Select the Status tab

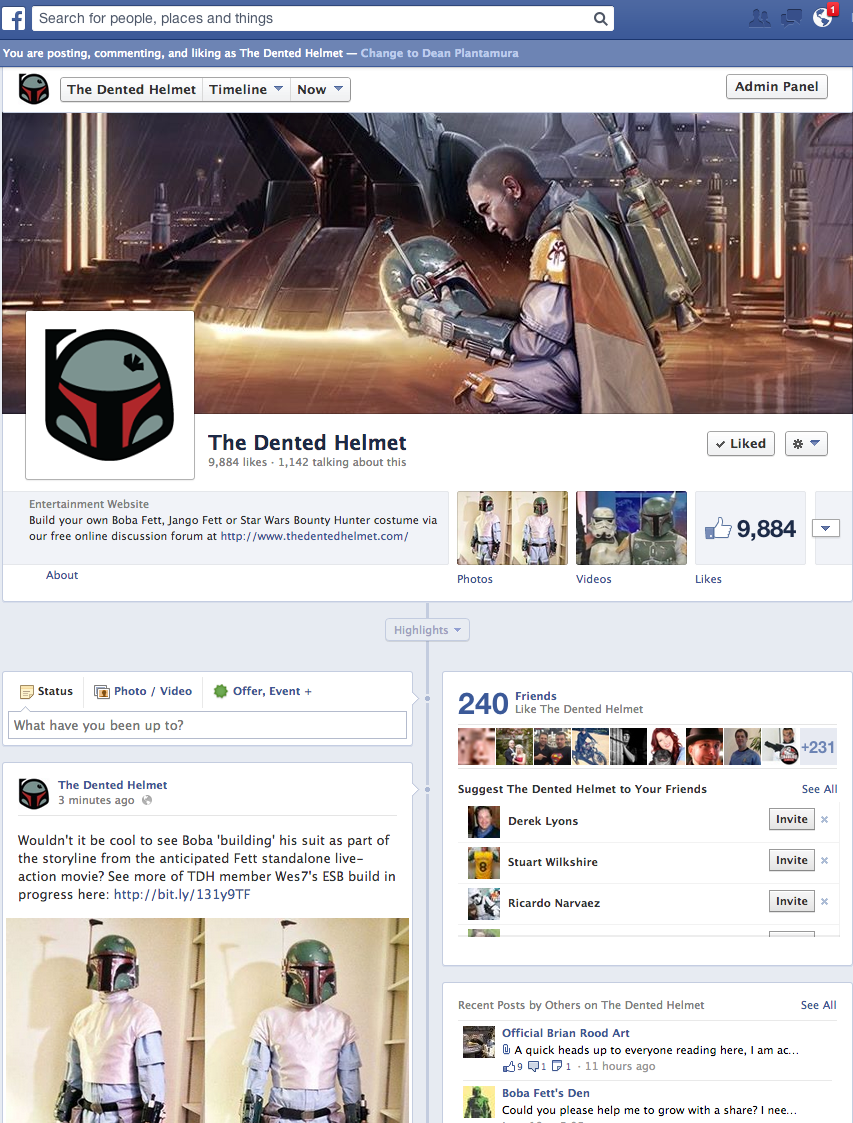[x=47, y=691]
